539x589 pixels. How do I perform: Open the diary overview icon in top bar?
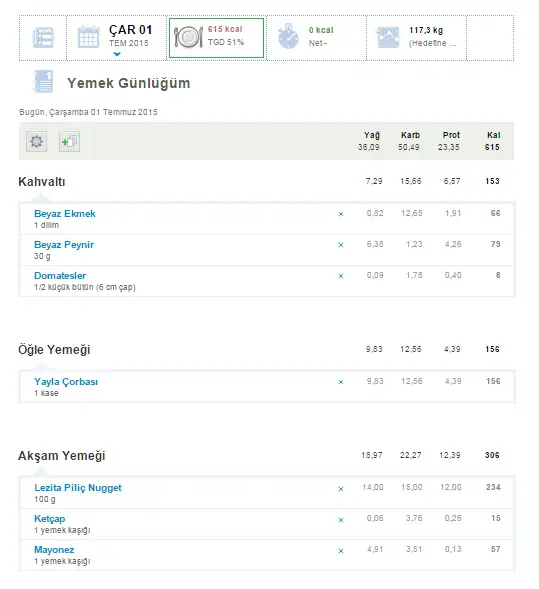(x=43, y=38)
